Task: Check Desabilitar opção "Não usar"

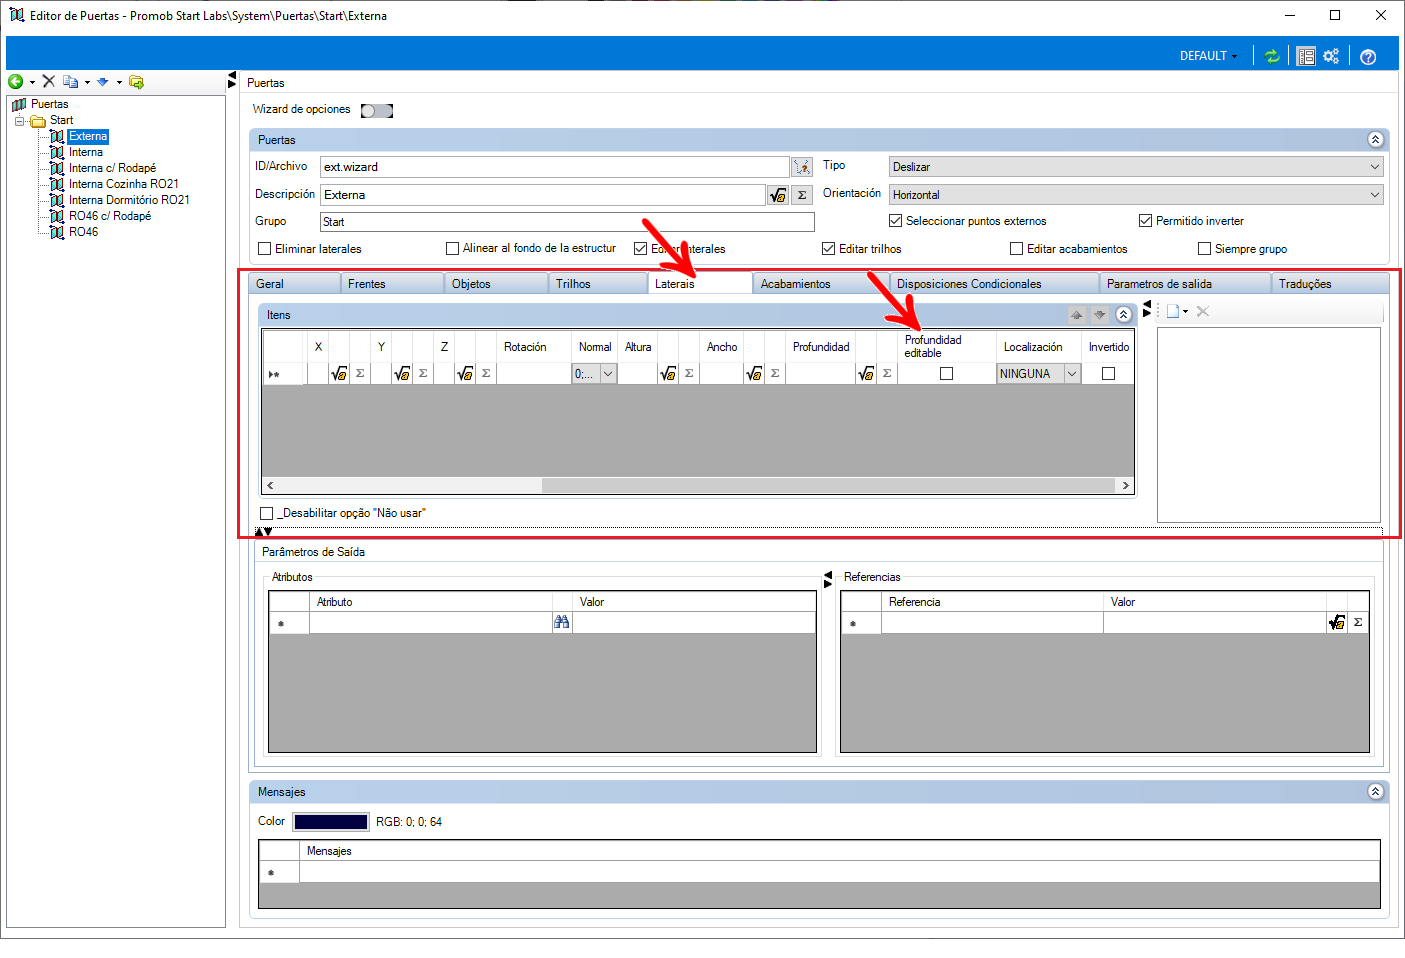Action: click(266, 514)
